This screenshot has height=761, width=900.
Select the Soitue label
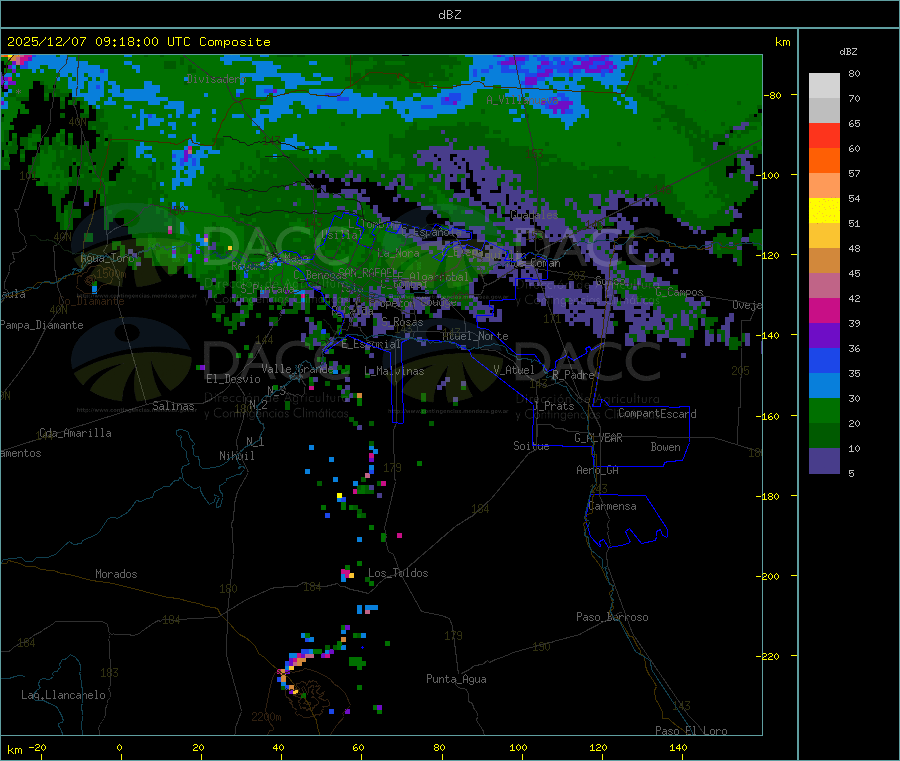pos(531,446)
